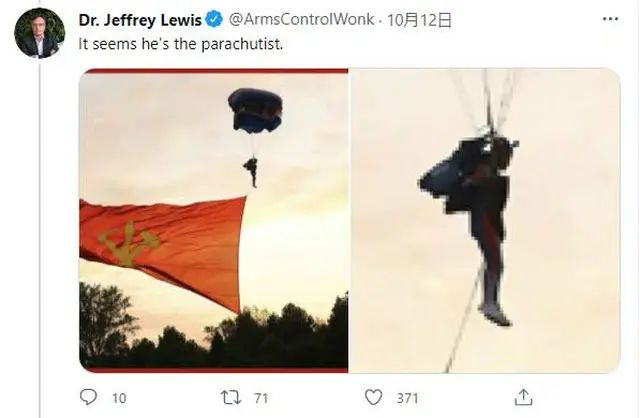Screen dimensions: 640x418
Task: Click the reply speech bubble icon
Action: click(88, 397)
